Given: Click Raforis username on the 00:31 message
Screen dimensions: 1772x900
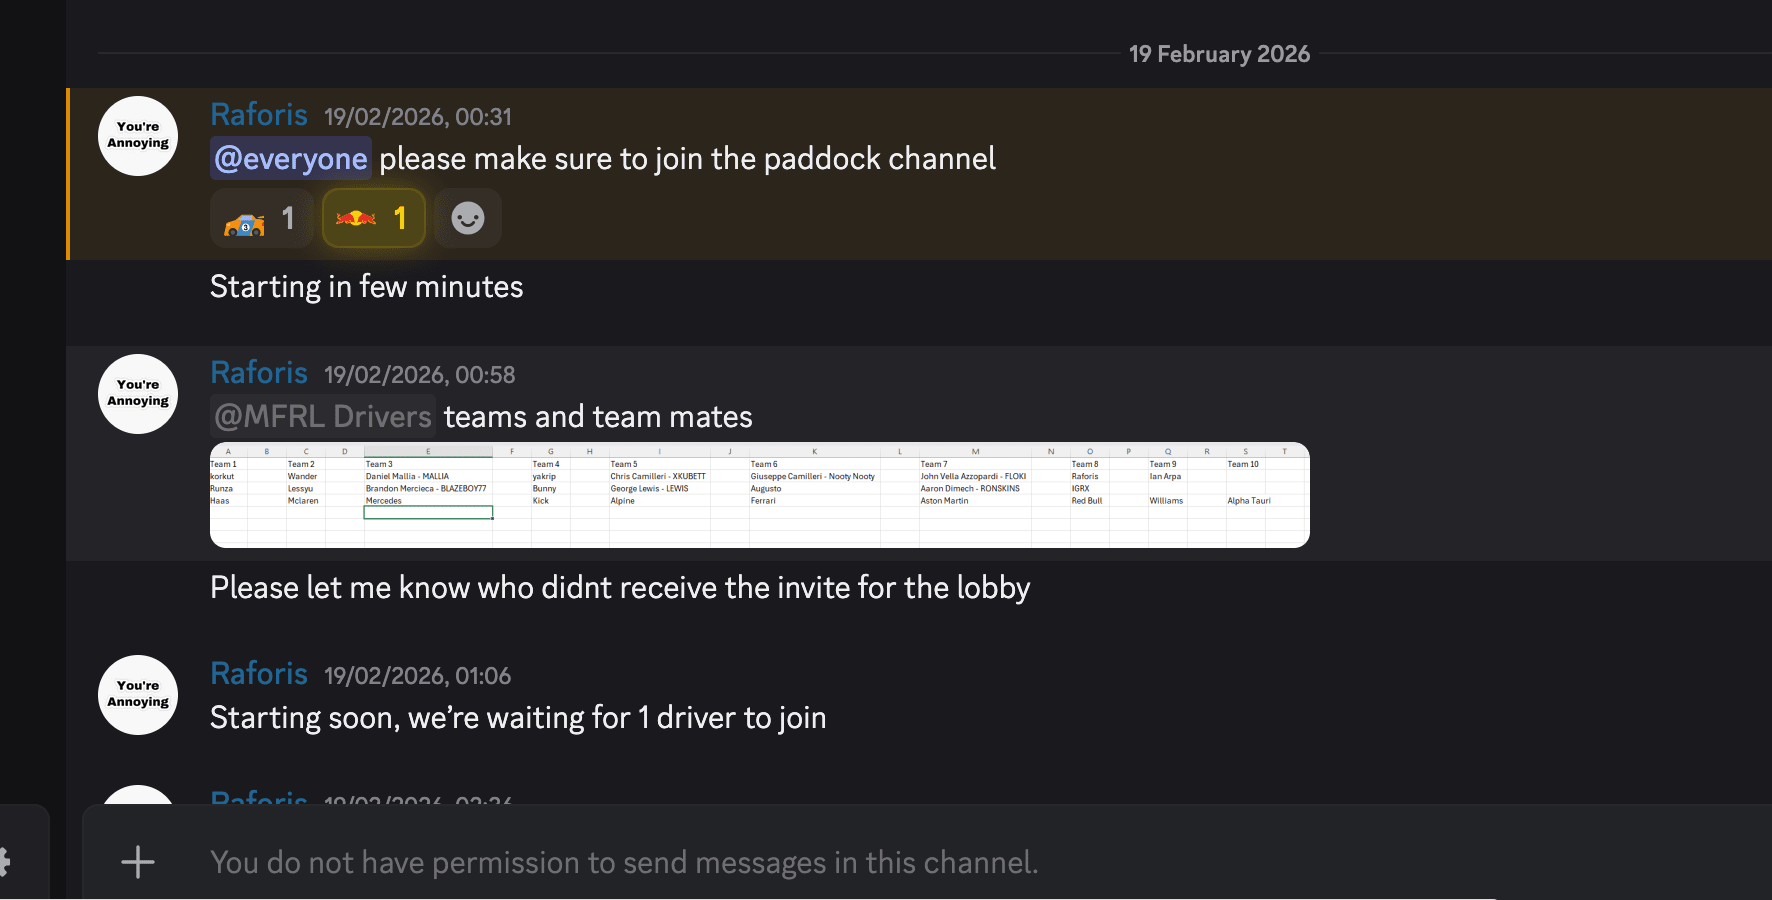Looking at the screenshot, I should (x=259, y=115).
